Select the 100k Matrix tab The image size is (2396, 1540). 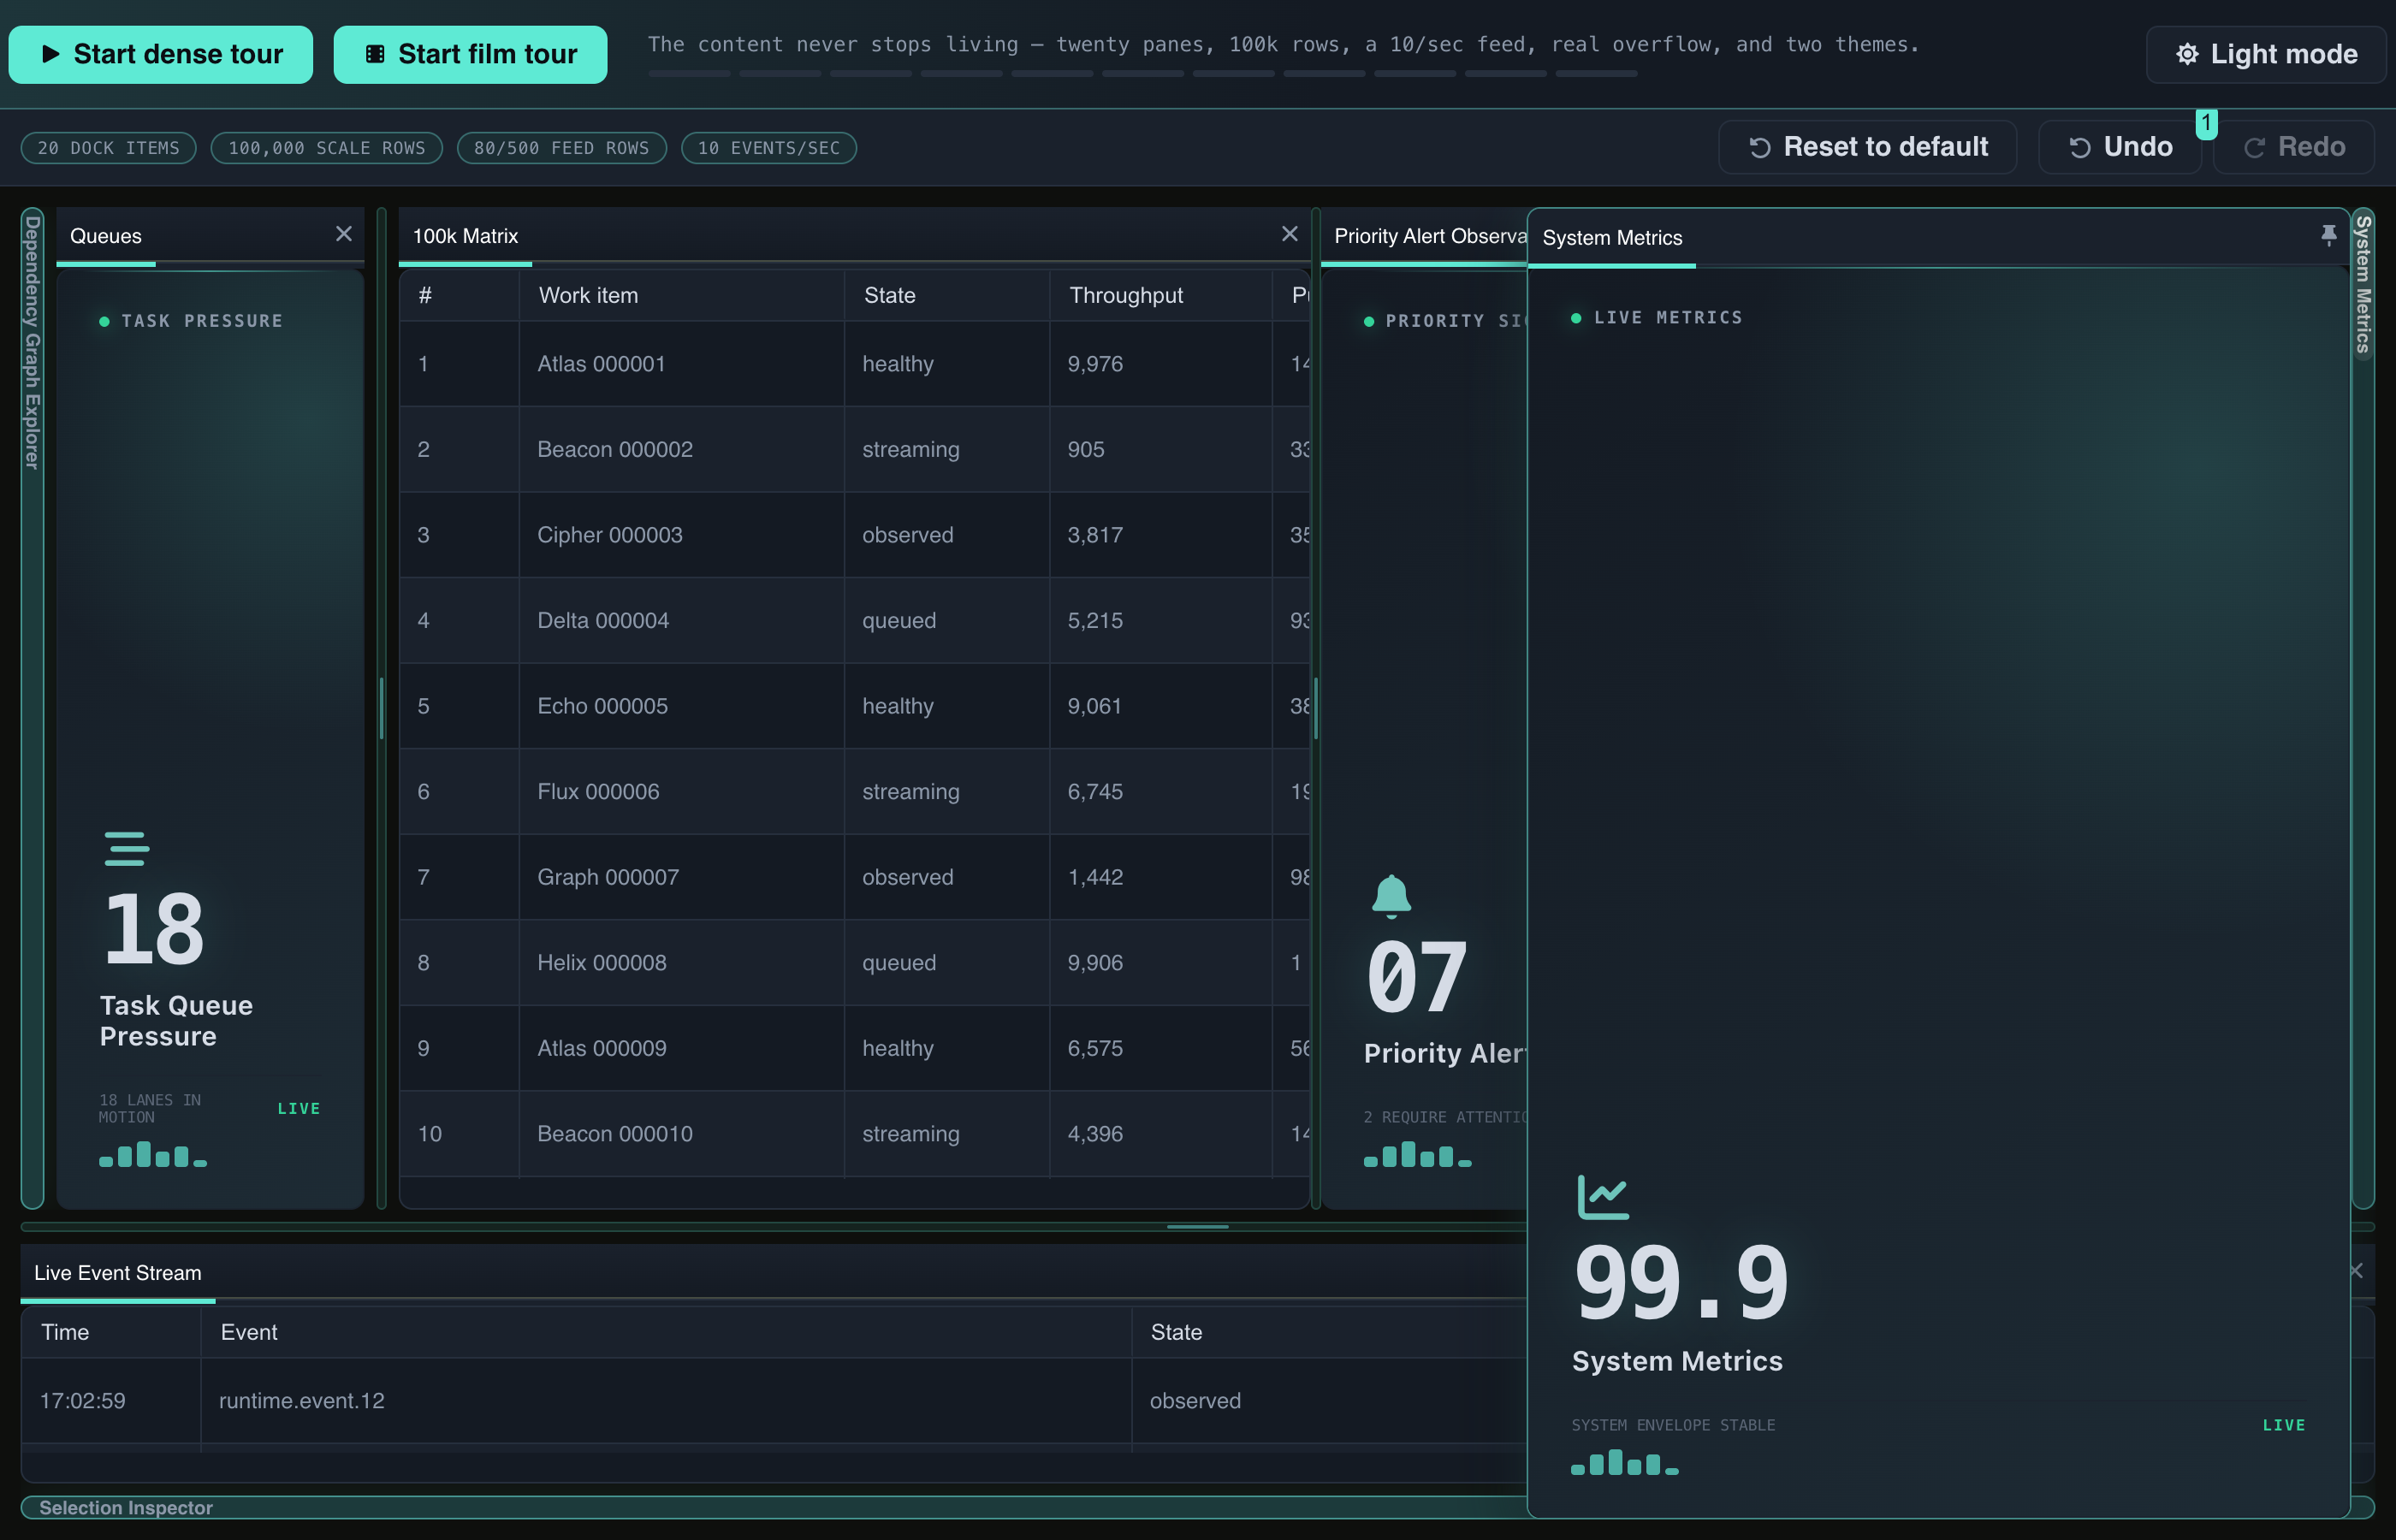465,236
